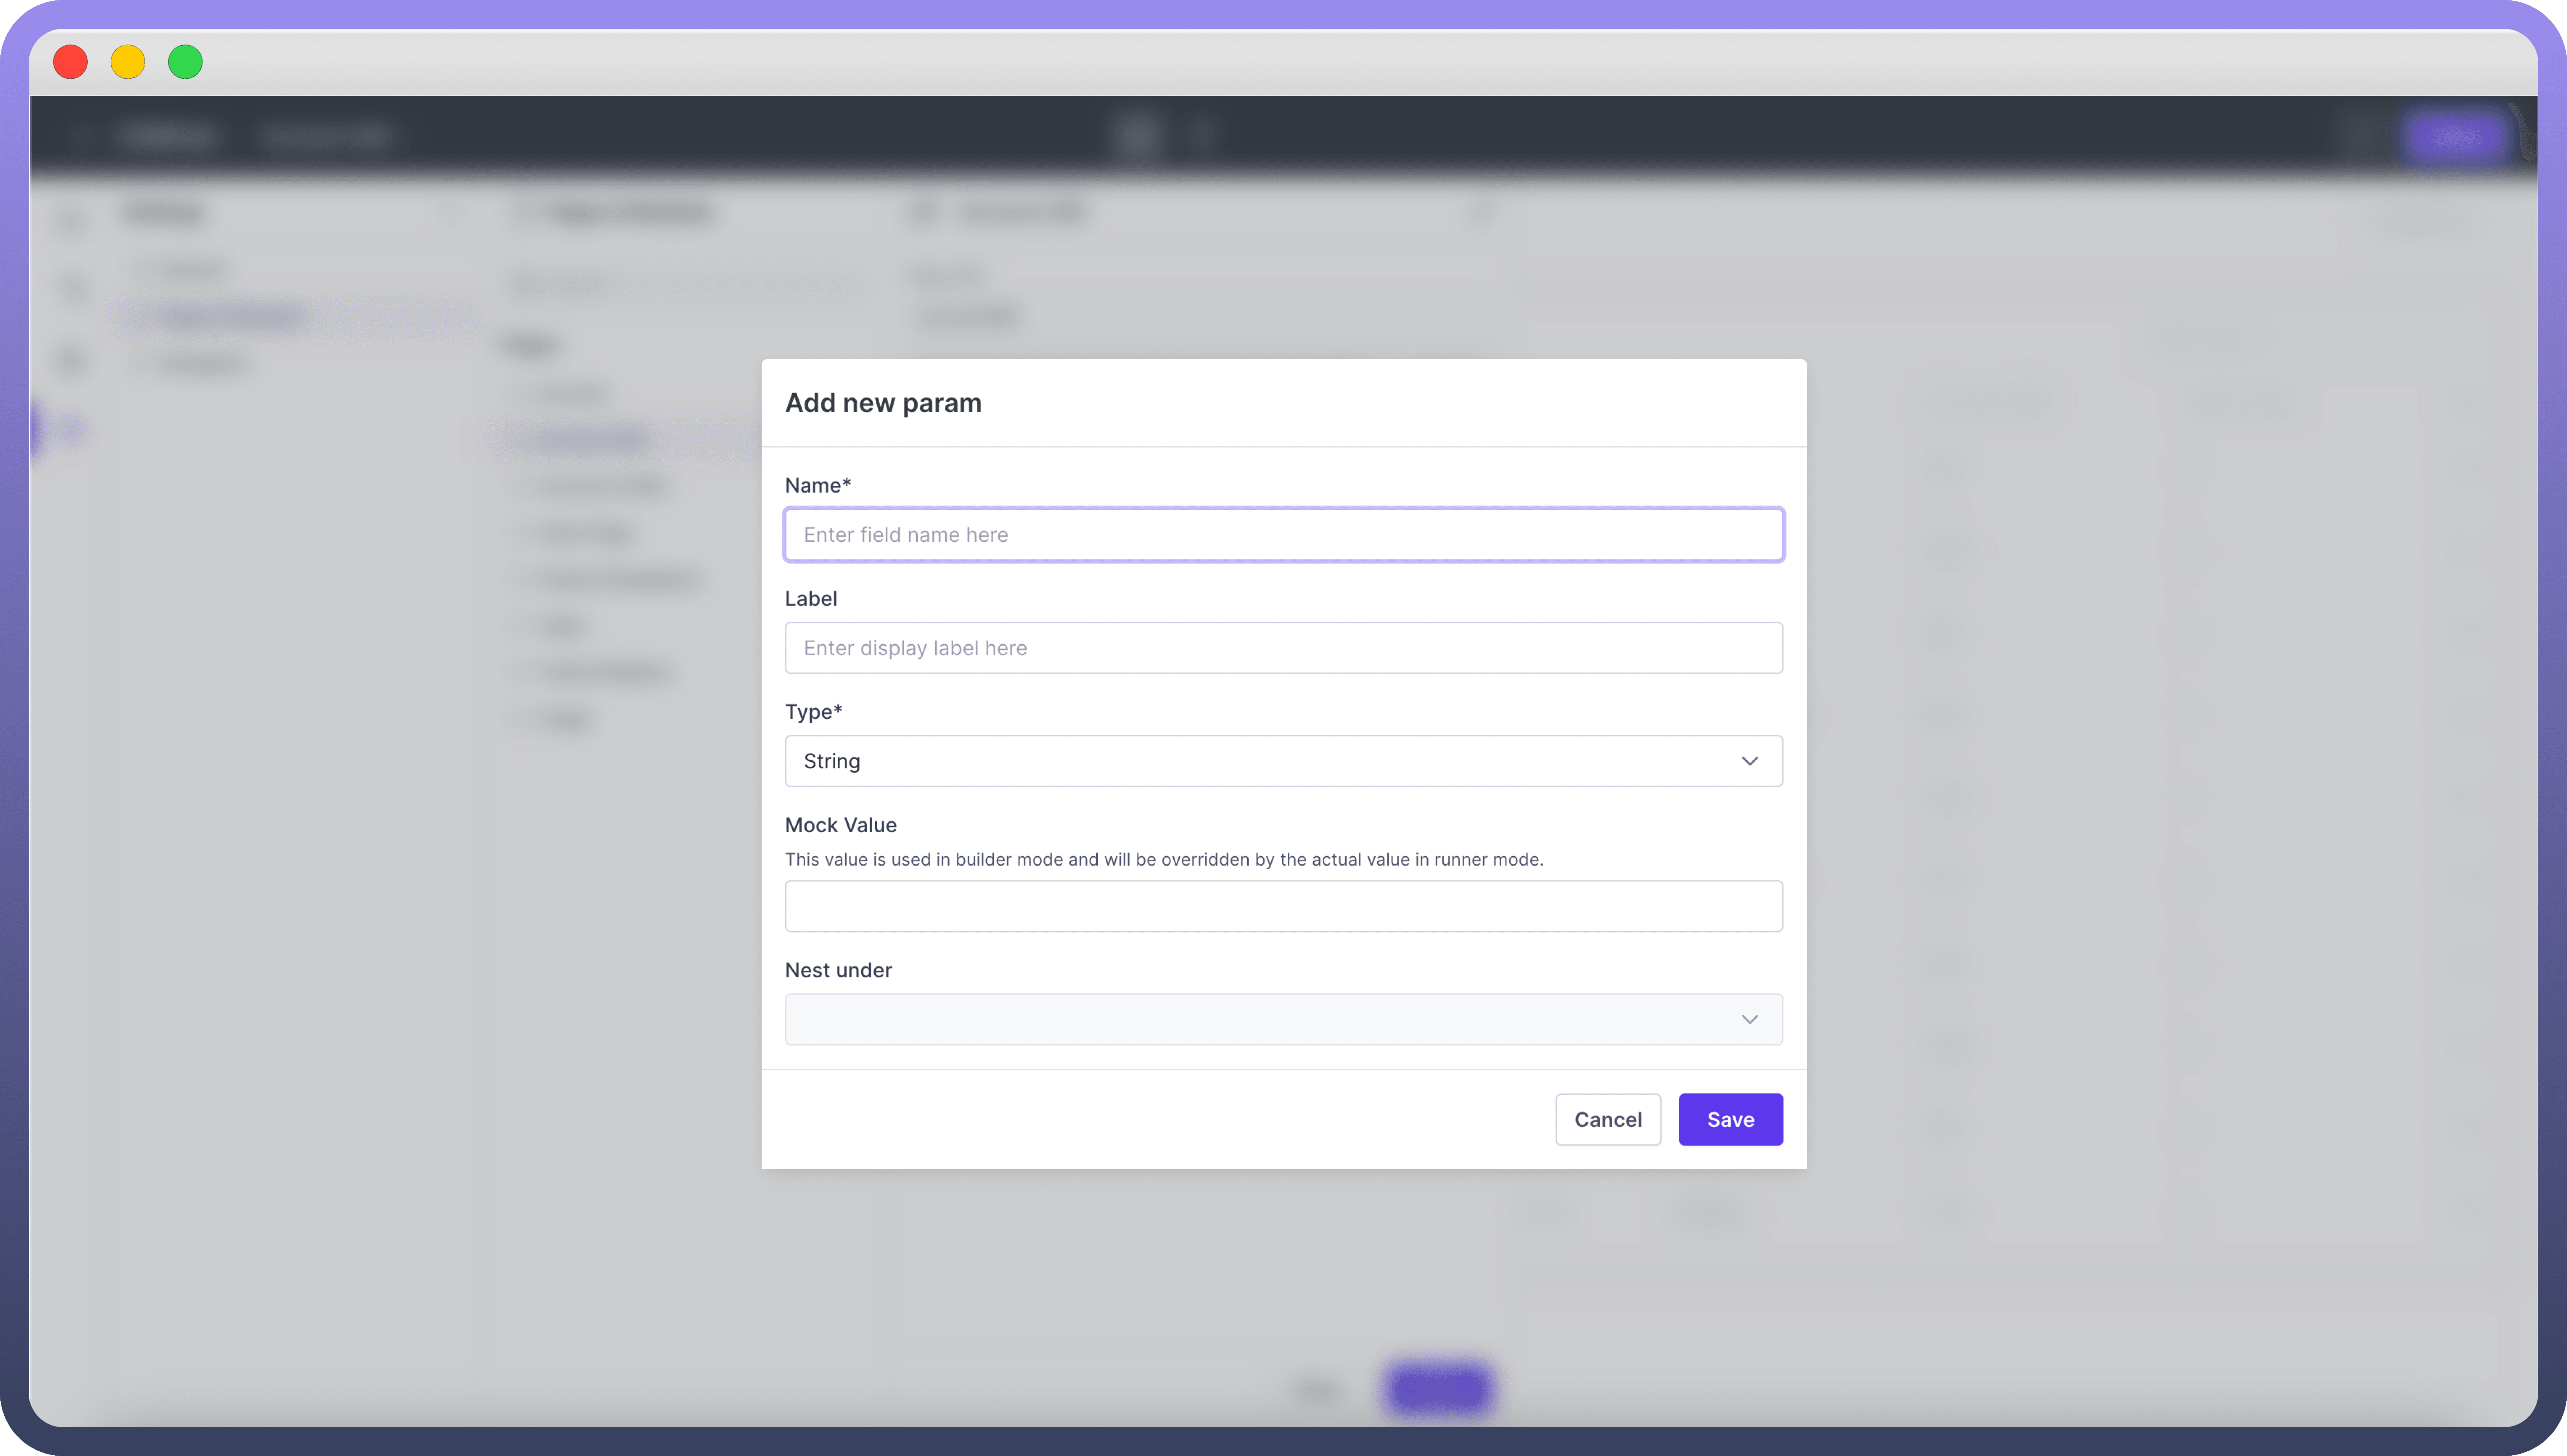Click the "Add new param" dialog title
The width and height of the screenshot is (2567, 1456).
coord(883,403)
